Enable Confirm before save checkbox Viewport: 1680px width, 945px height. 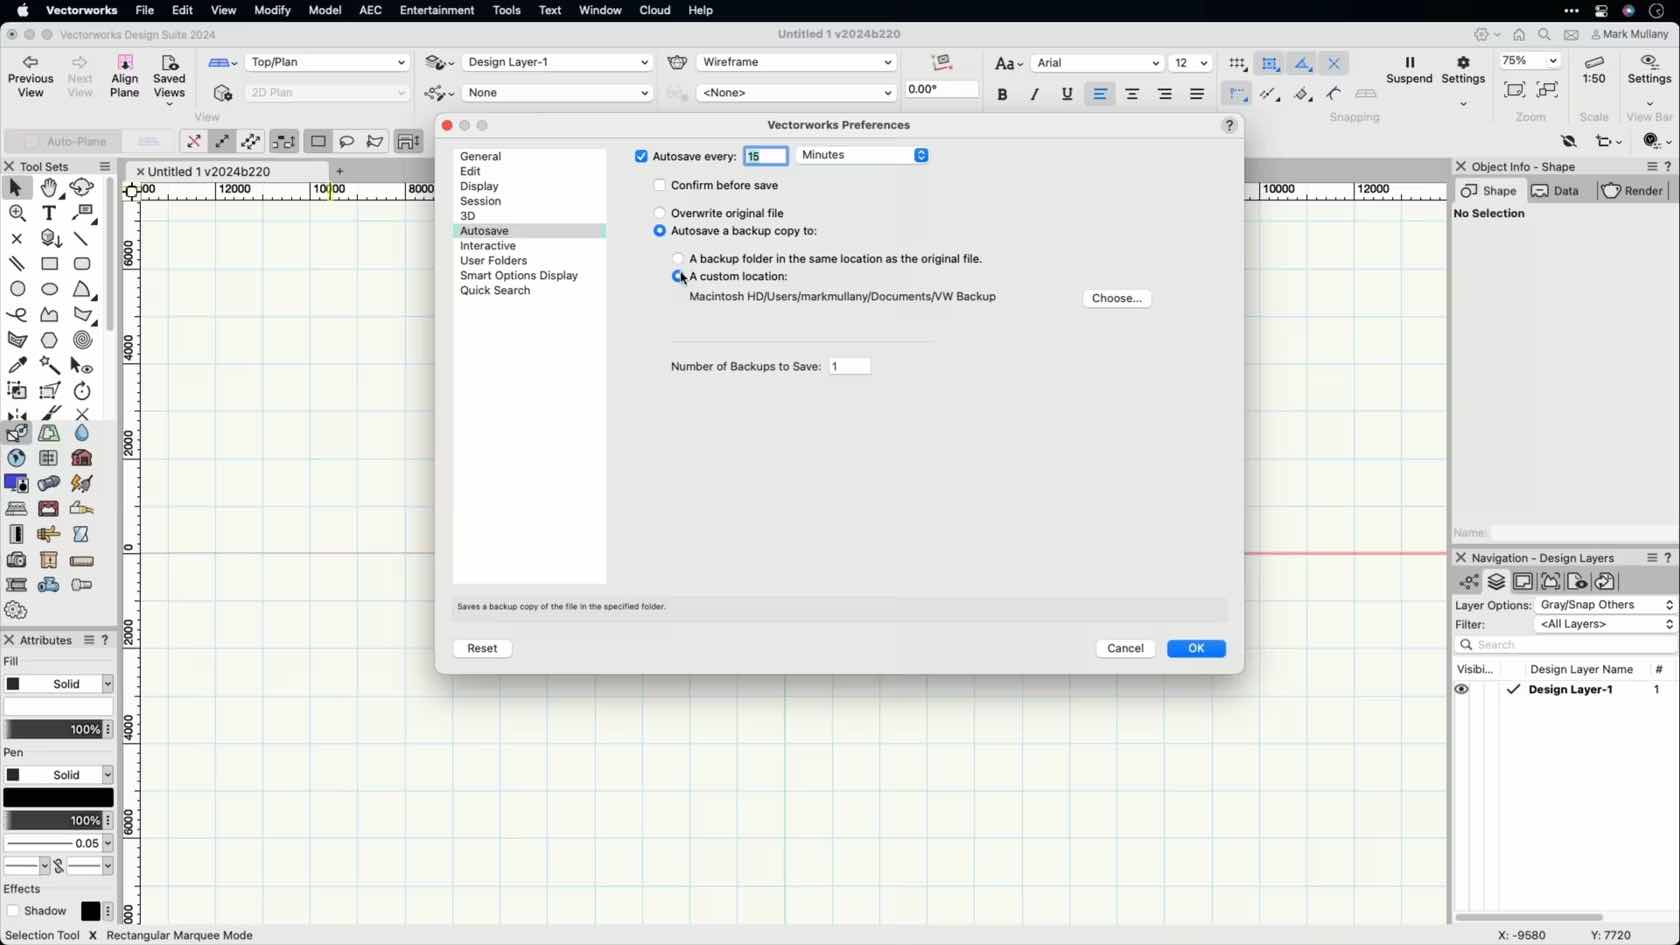(659, 185)
